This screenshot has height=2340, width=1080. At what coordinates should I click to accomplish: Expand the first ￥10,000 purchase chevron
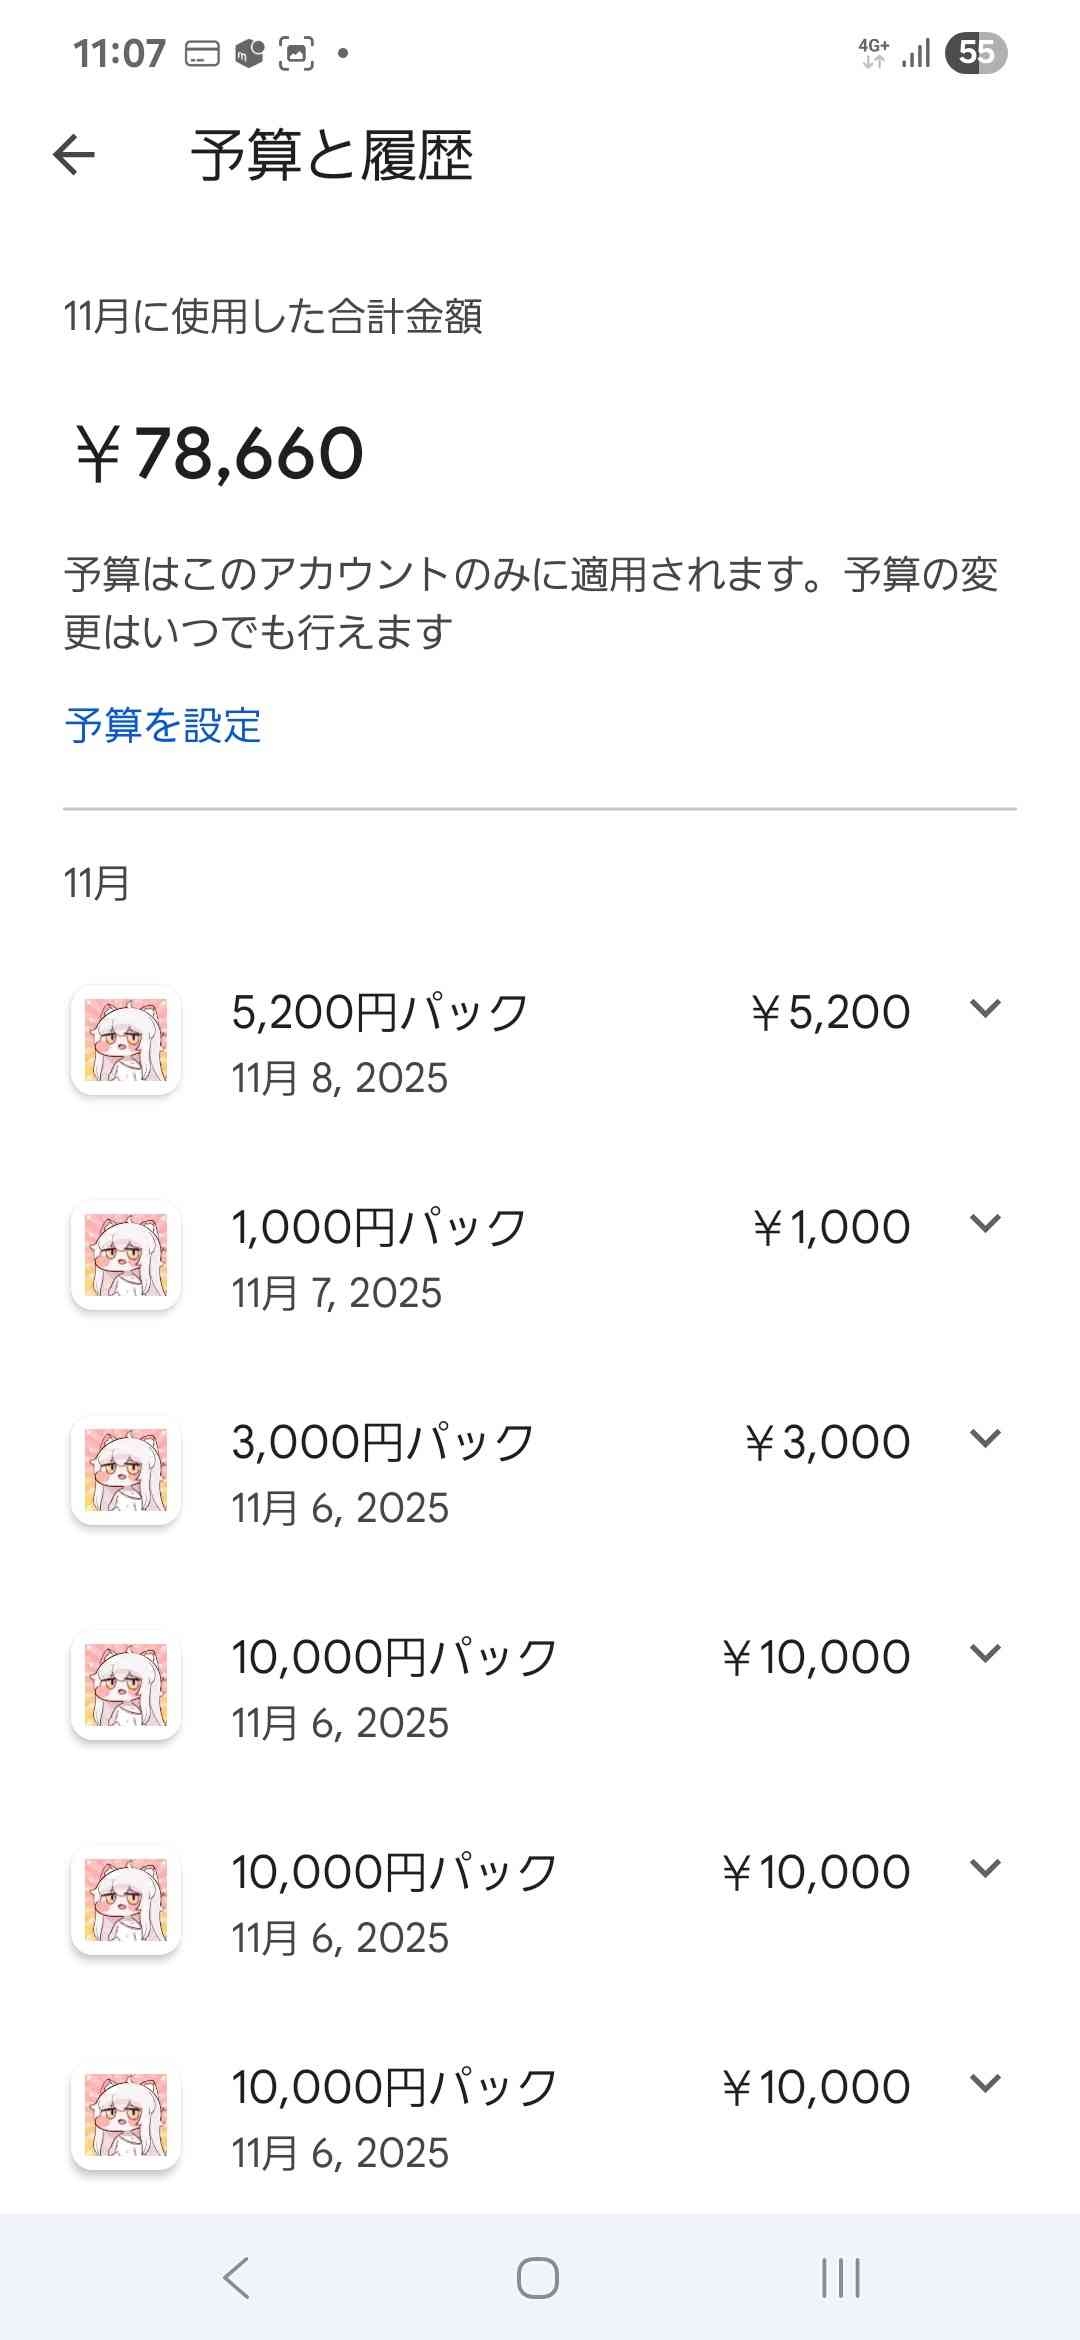tap(985, 1654)
